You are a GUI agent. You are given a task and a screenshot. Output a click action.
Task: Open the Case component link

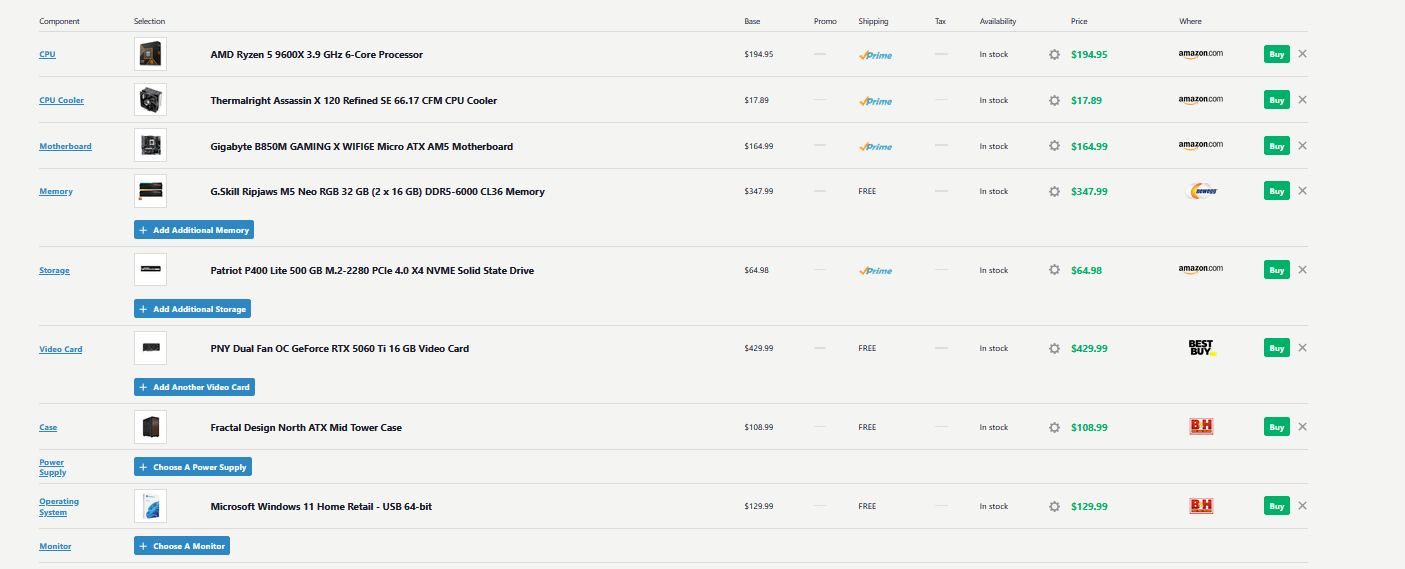coord(48,427)
